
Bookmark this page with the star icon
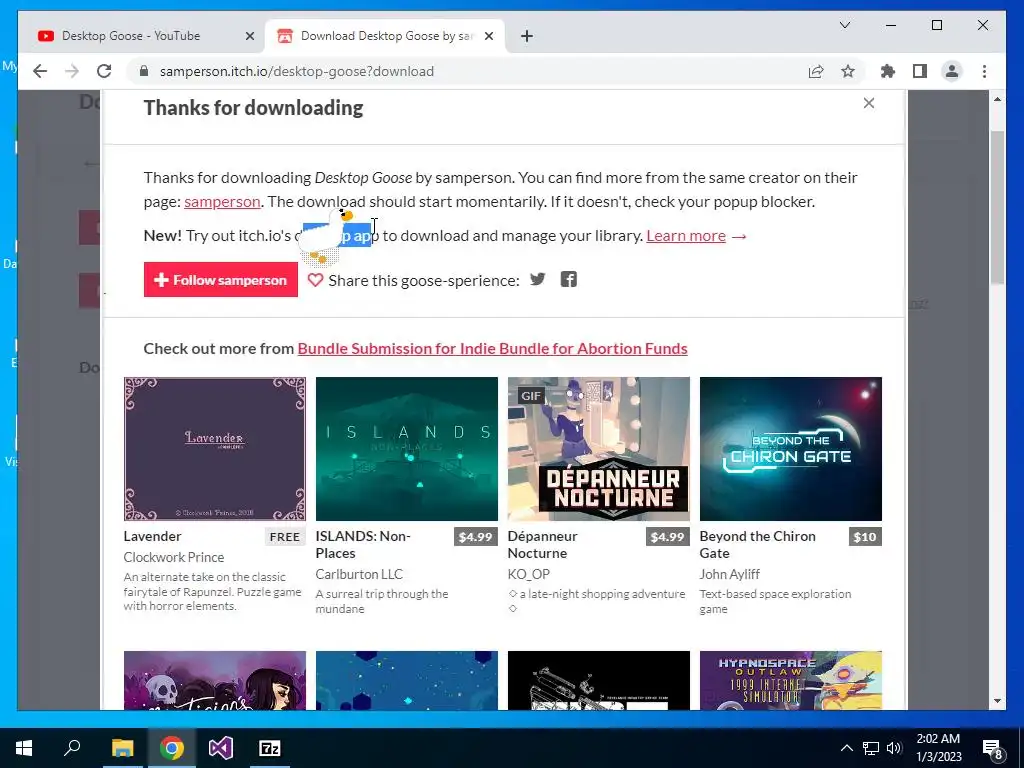point(848,71)
